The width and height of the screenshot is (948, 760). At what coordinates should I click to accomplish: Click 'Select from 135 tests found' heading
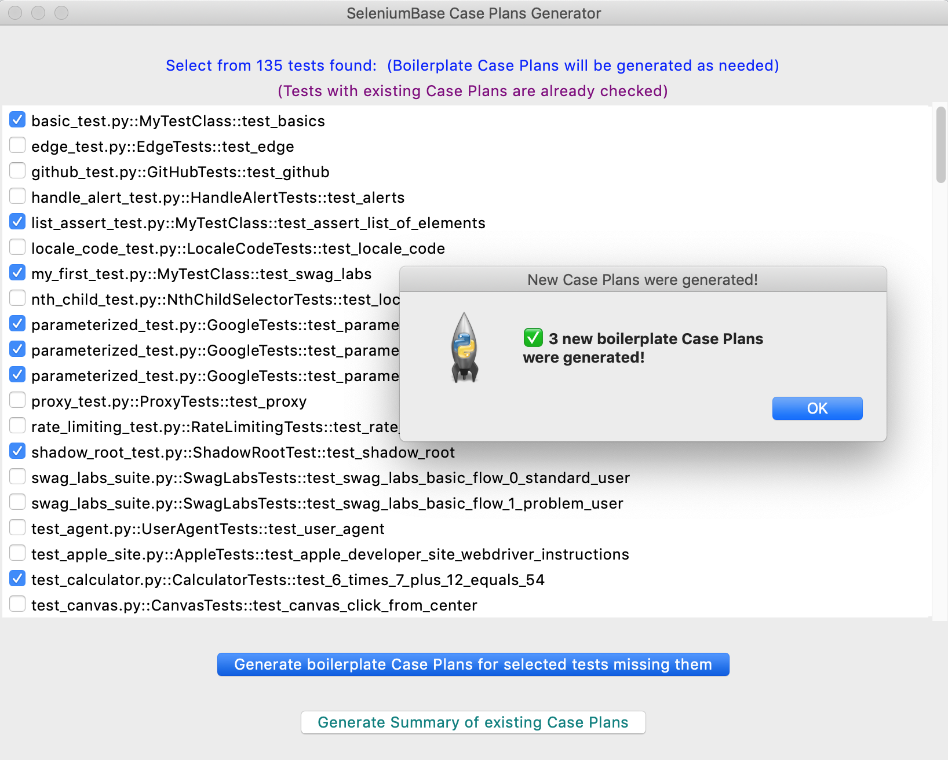[271, 65]
